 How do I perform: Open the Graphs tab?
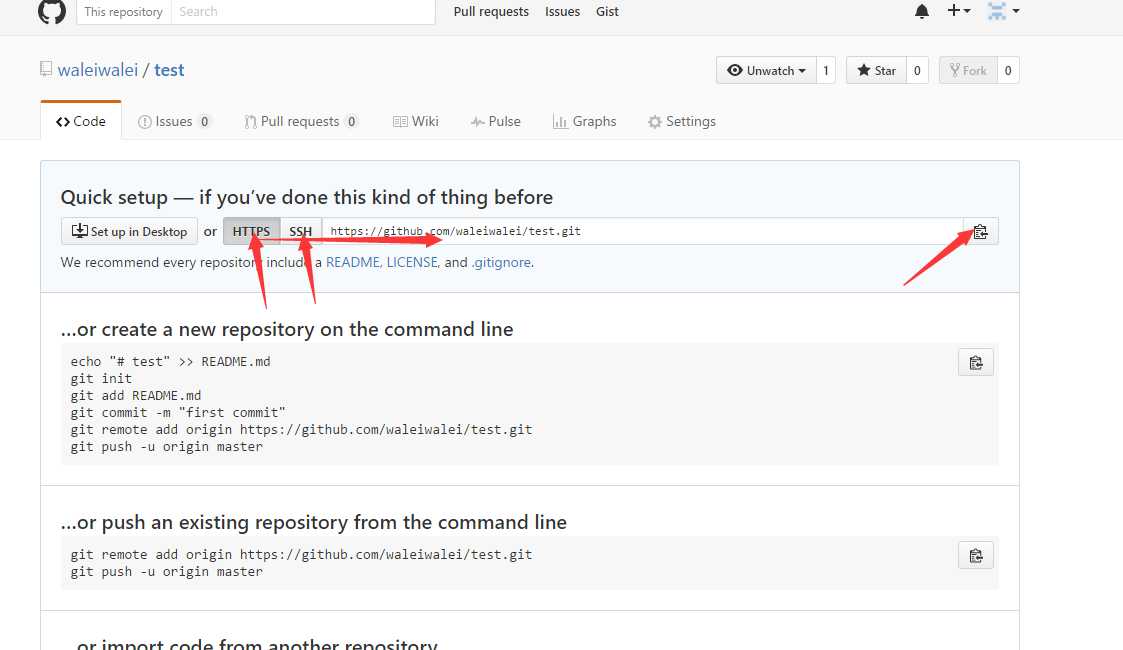[x=584, y=121]
